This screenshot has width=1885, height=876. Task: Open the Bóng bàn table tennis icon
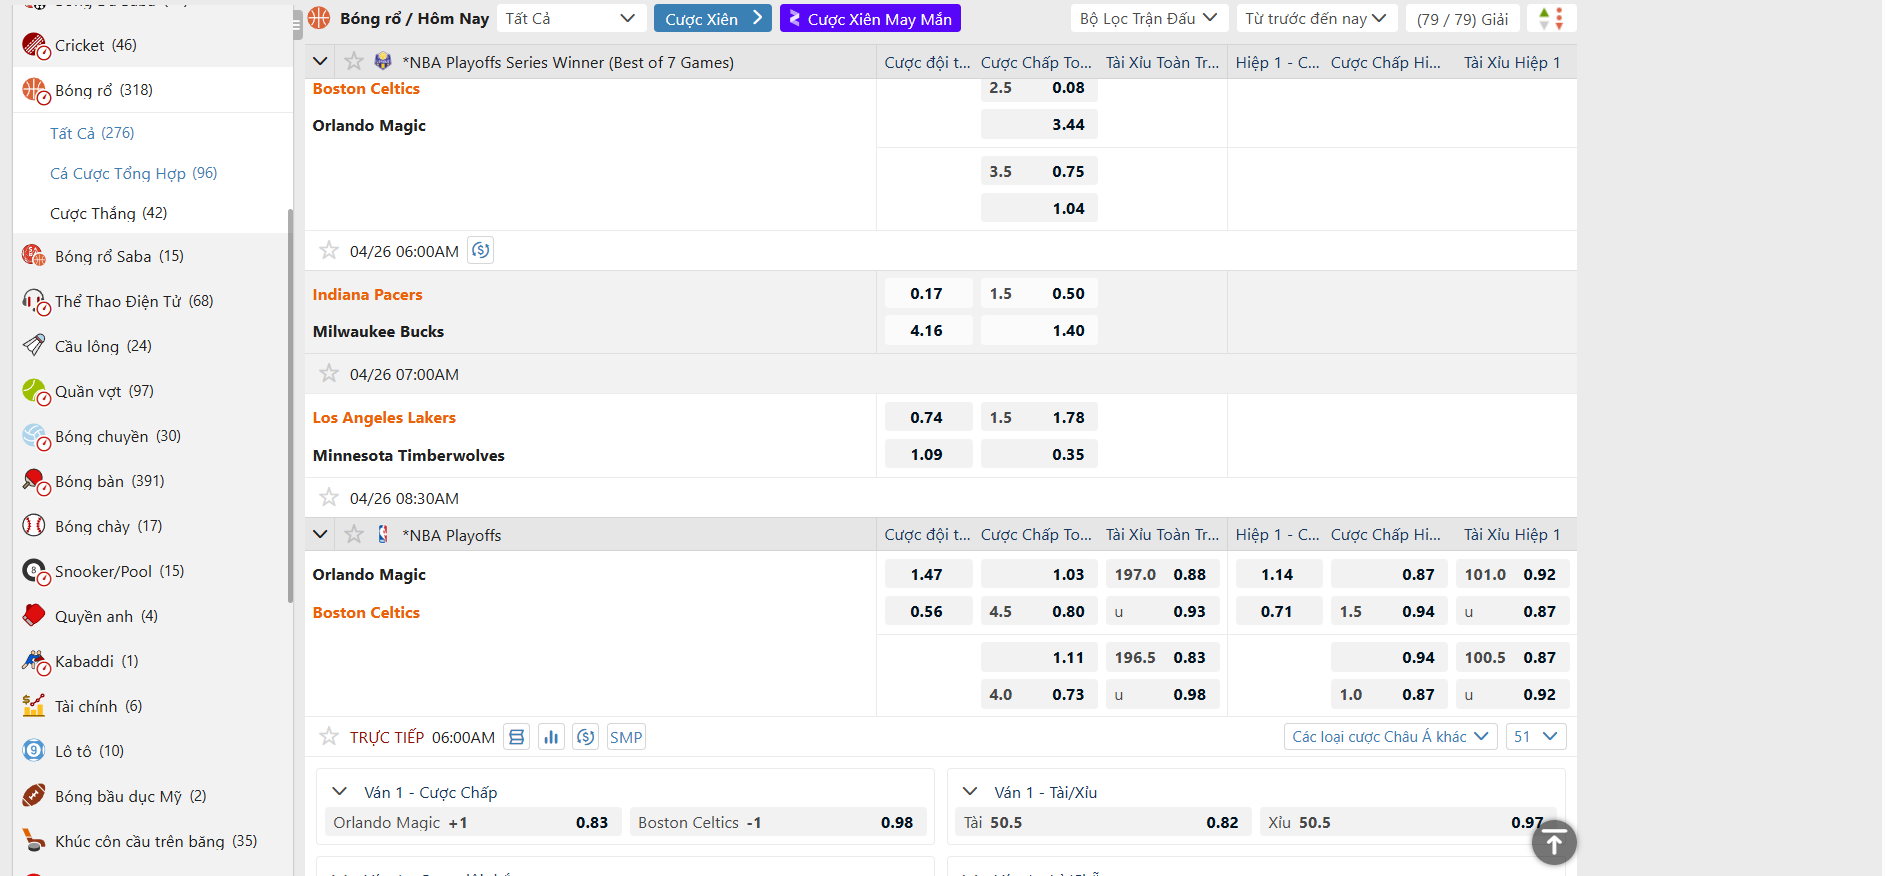click(34, 481)
